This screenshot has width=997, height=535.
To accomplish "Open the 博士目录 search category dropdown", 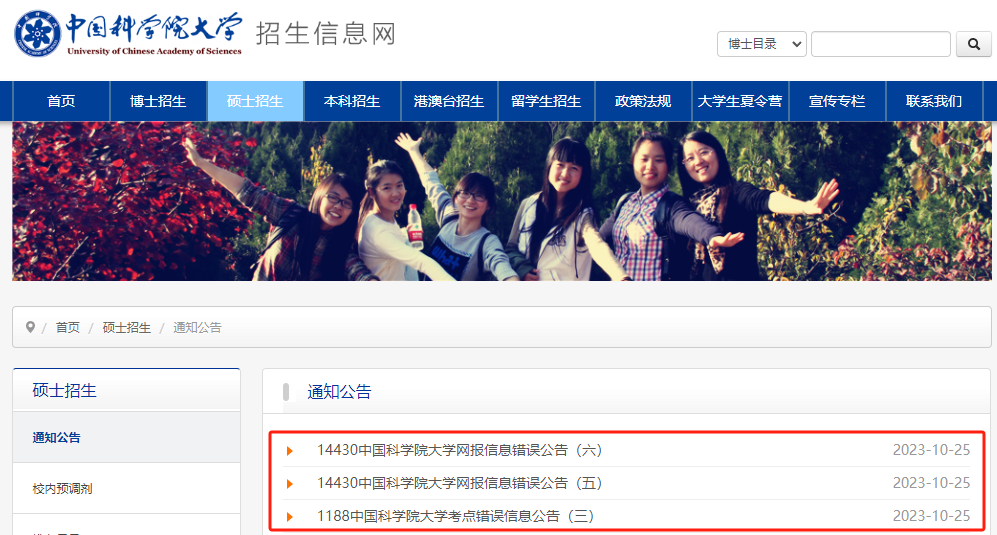I will (x=762, y=44).
